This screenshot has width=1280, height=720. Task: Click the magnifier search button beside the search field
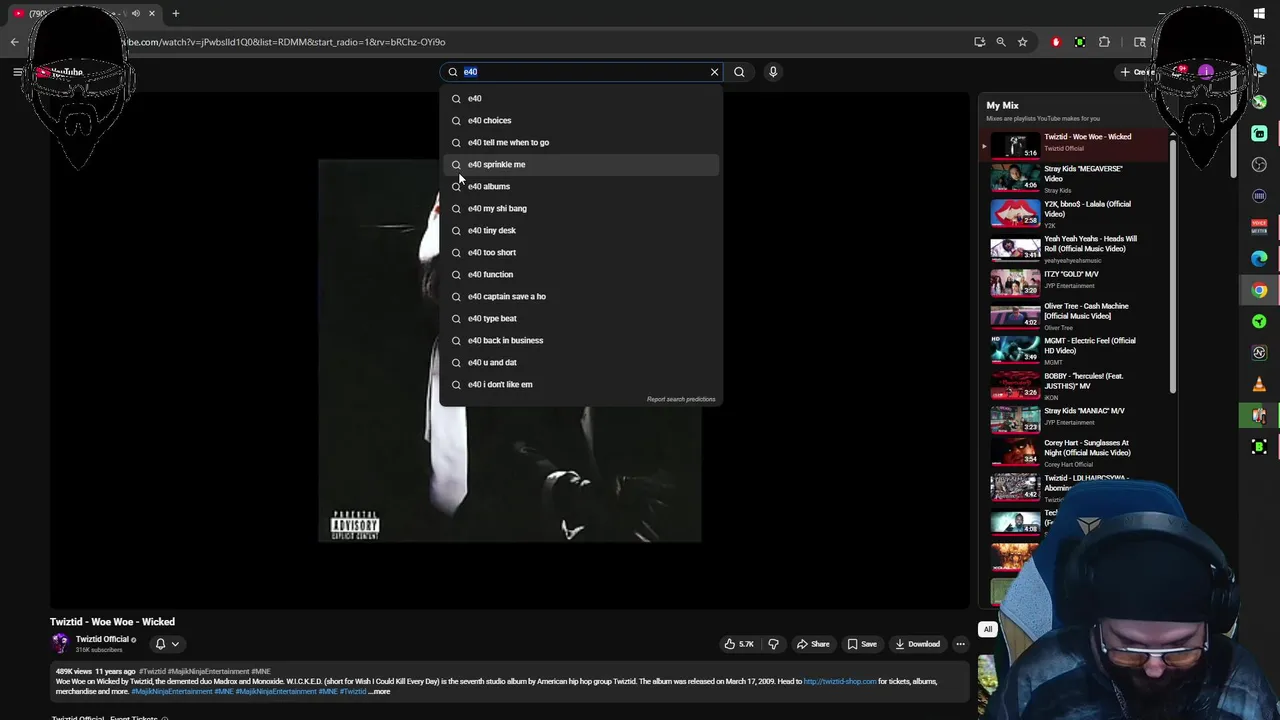click(739, 72)
